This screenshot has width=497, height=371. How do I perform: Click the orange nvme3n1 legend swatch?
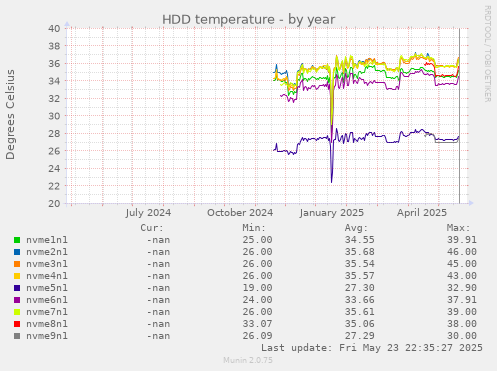pyautogui.click(x=17, y=264)
